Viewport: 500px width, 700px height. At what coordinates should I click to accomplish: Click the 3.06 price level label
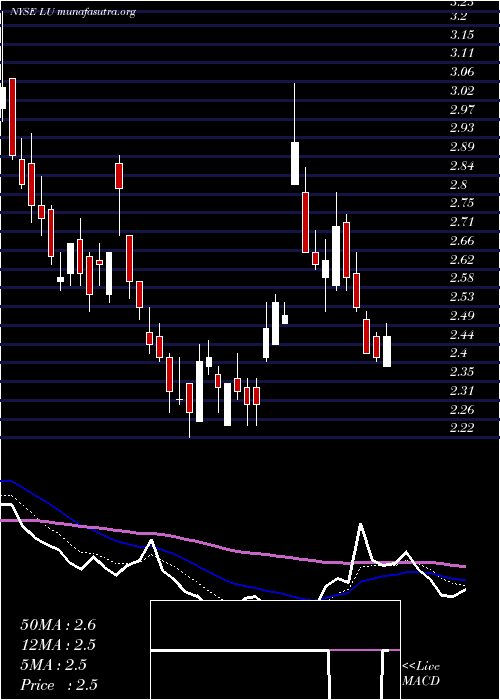click(x=462, y=72)
